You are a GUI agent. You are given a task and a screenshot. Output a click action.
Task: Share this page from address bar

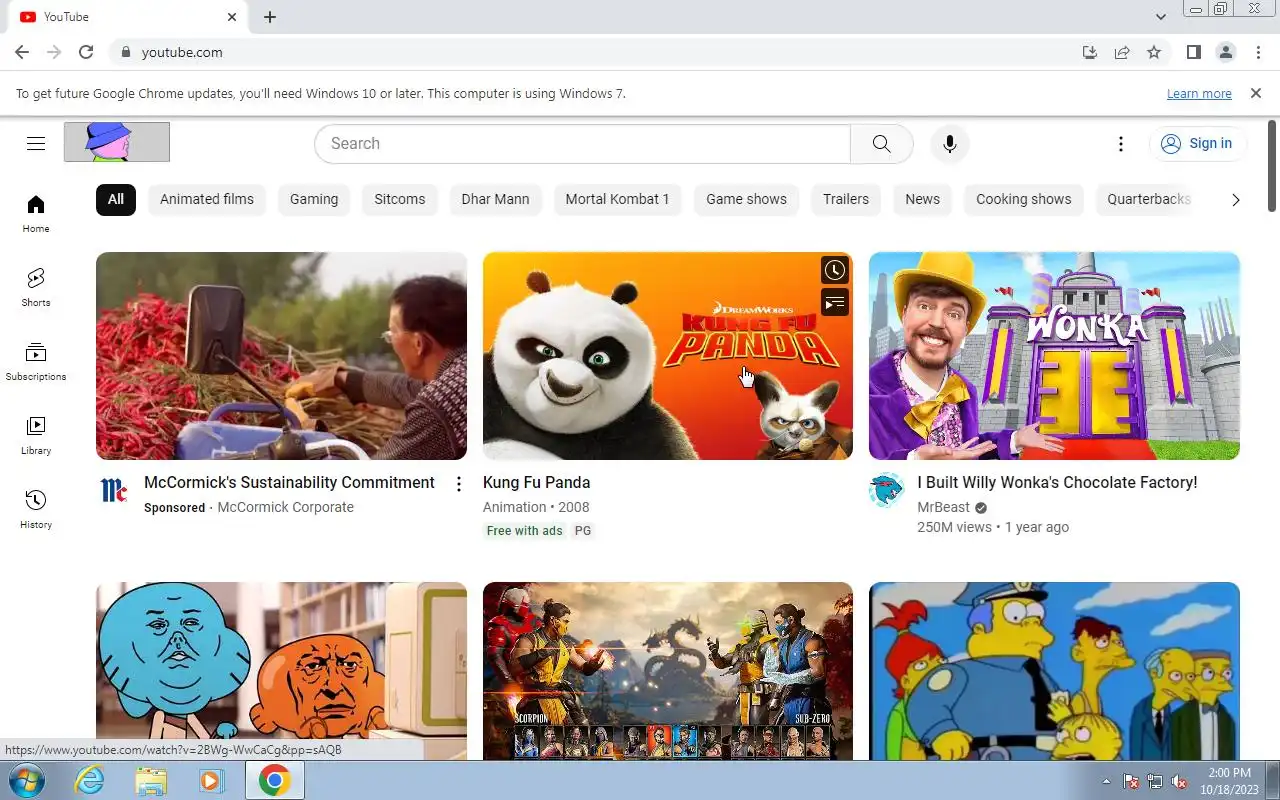pos(1122,52)
